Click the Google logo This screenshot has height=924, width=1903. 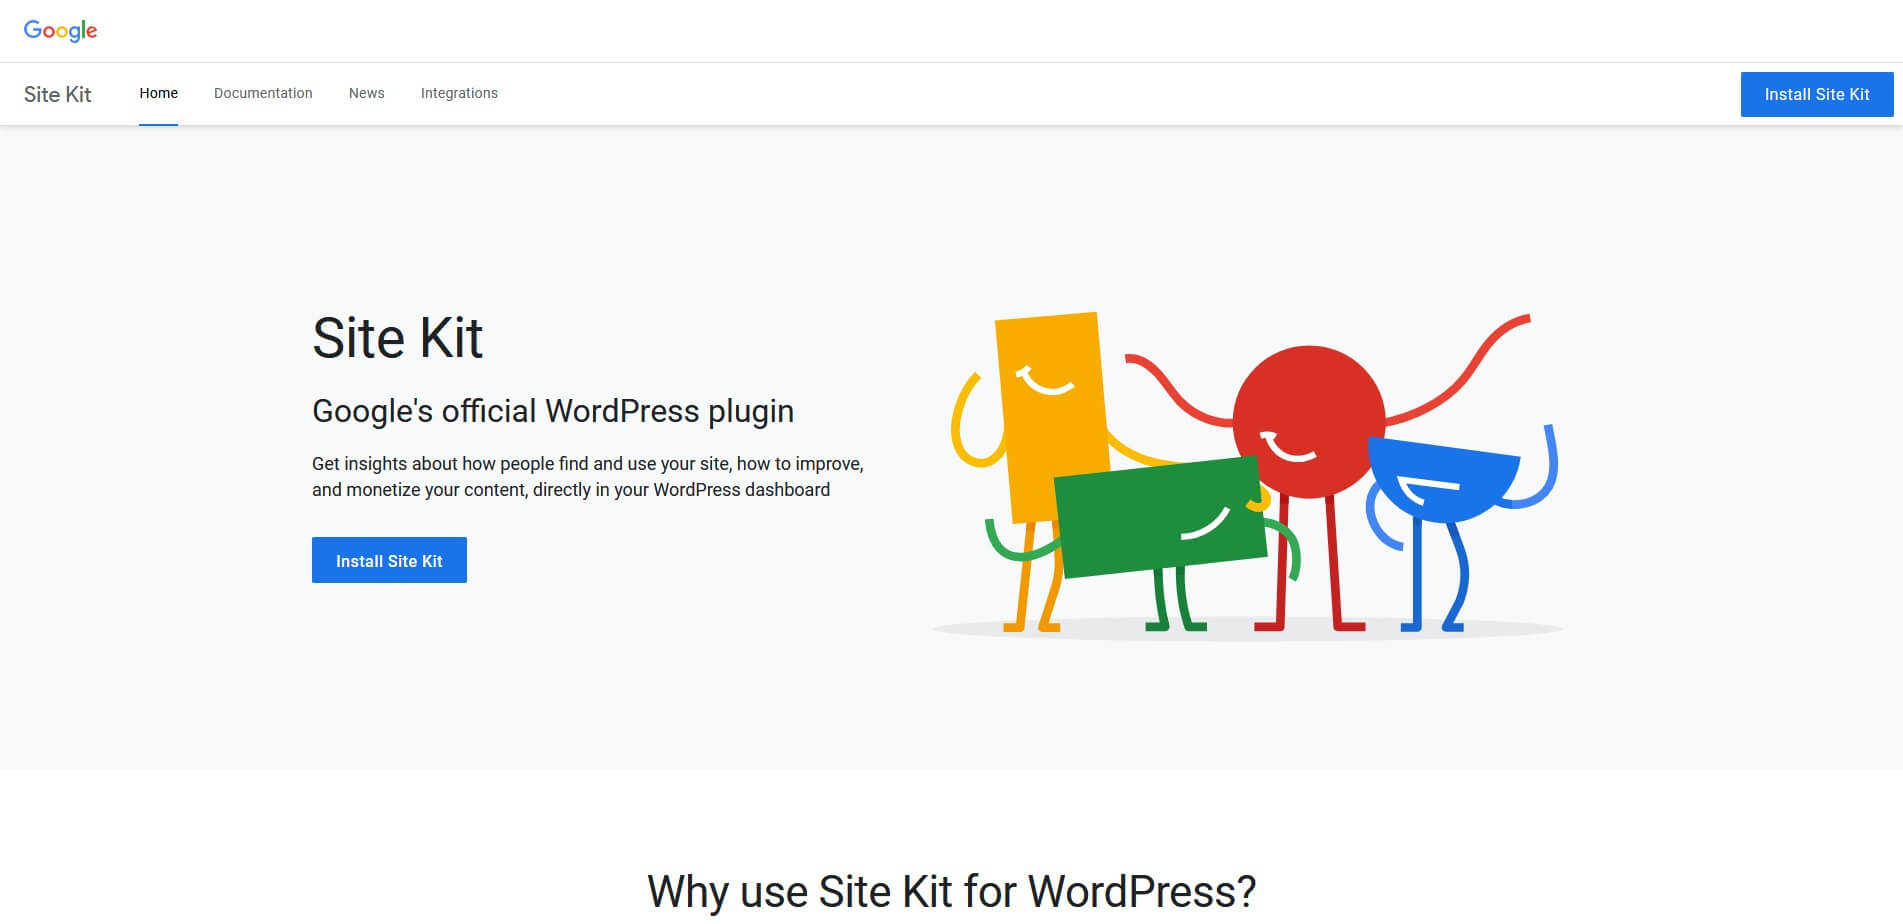pos(61,30)
